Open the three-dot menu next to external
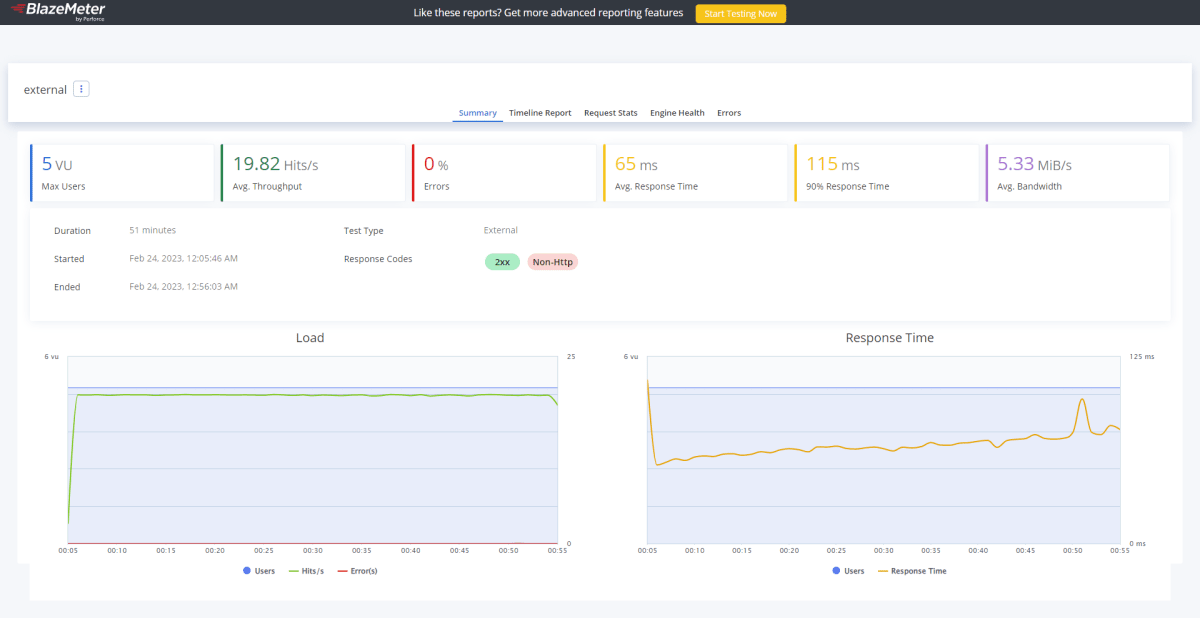The height and width of the screenshot is (618, 1200). click(x=82, y=89)
